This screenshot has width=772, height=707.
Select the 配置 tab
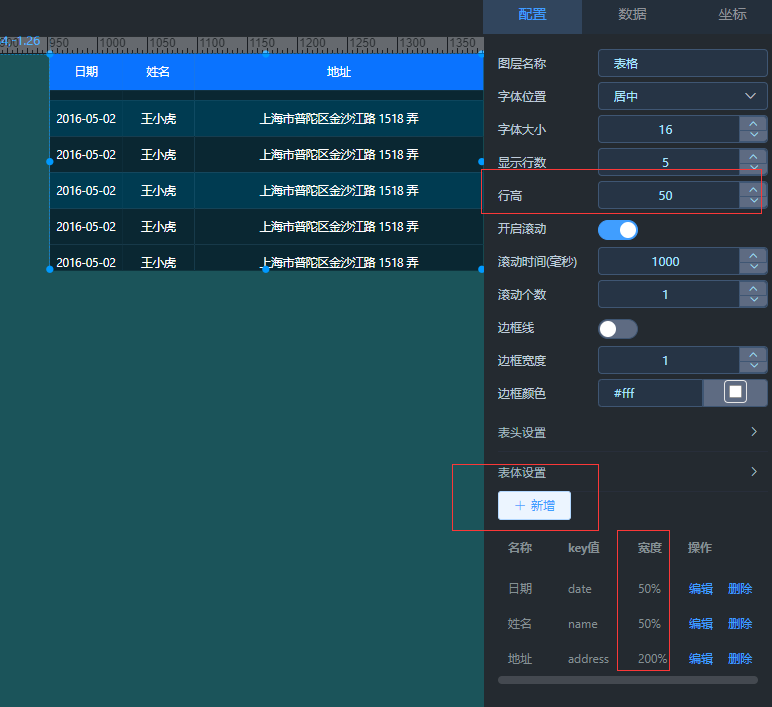[x=532, y=14]
